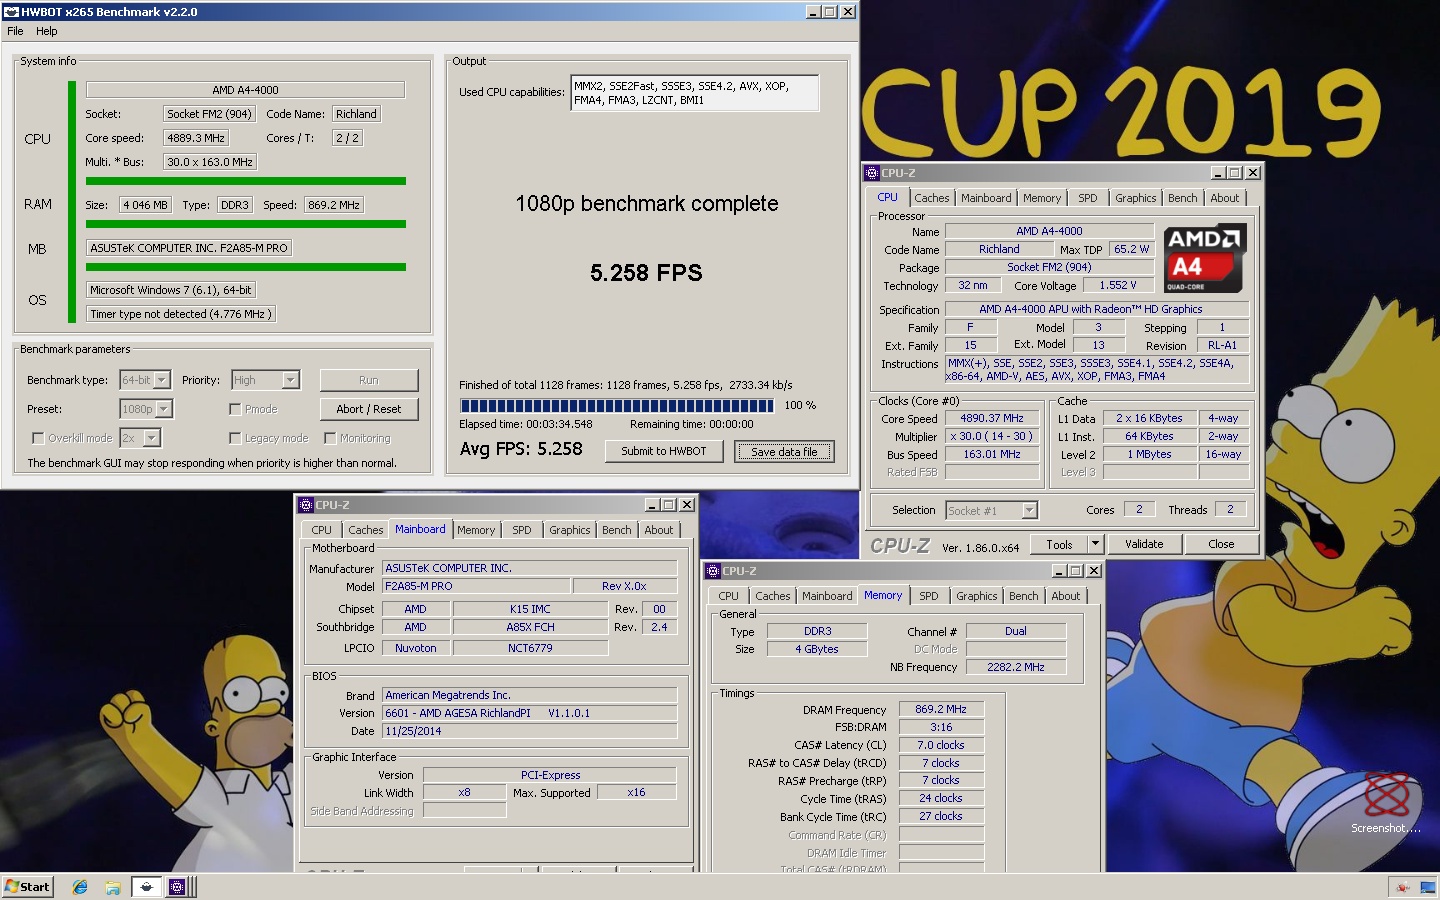
Task: Click the Tools button in CPU-Z
Action: tap(1060, 544)
